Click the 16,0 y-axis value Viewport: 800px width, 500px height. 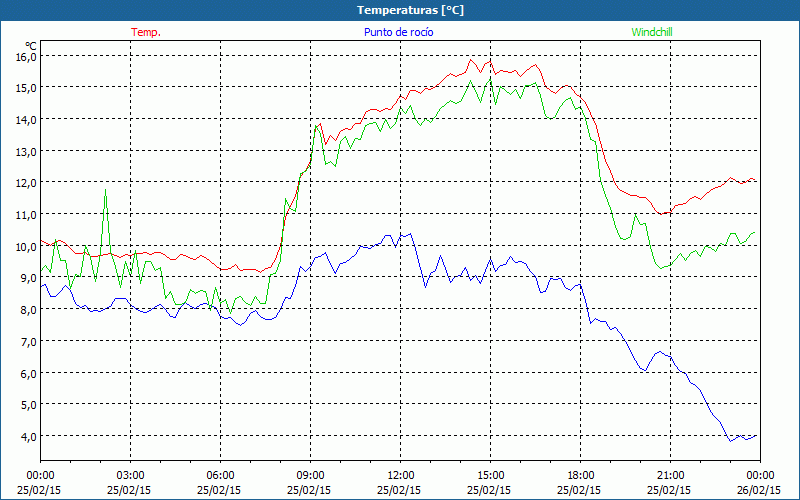tap(26, 57)
